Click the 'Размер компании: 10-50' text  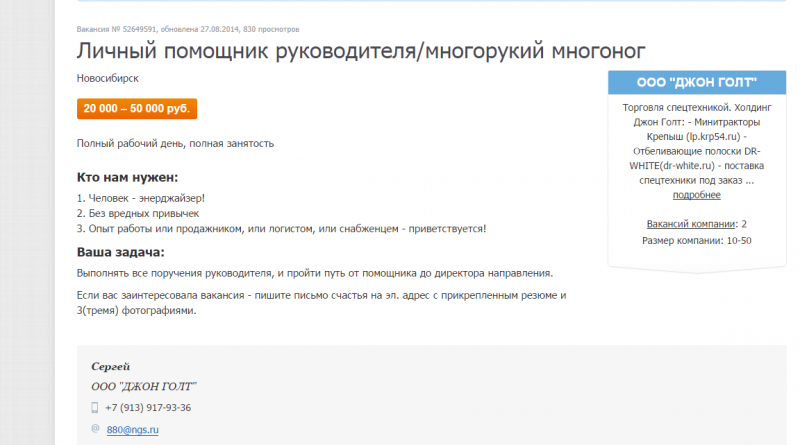(696, 240)
